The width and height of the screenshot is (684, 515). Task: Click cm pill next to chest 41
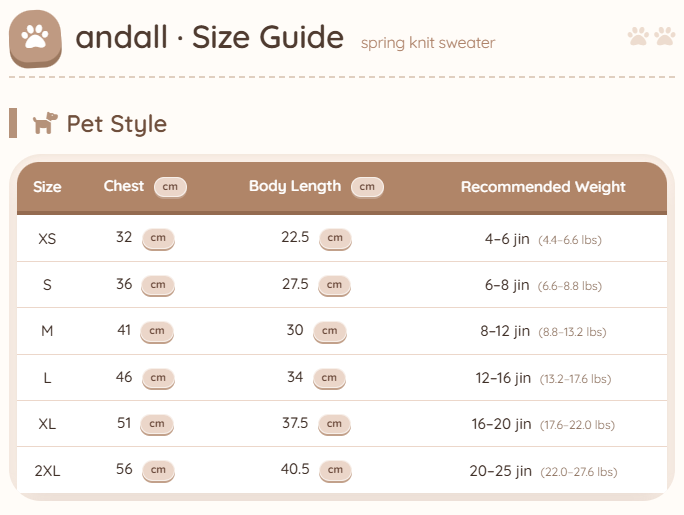pos(157,331)
